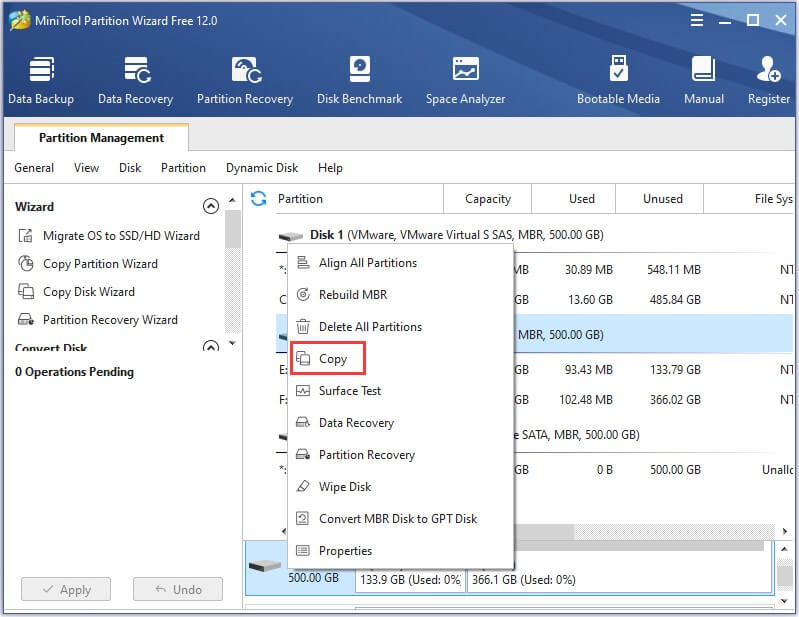The height and width of the screenshot is (617, 799).
Task: Click the Align All Partitions icon
Action: (x=303, y=262)
